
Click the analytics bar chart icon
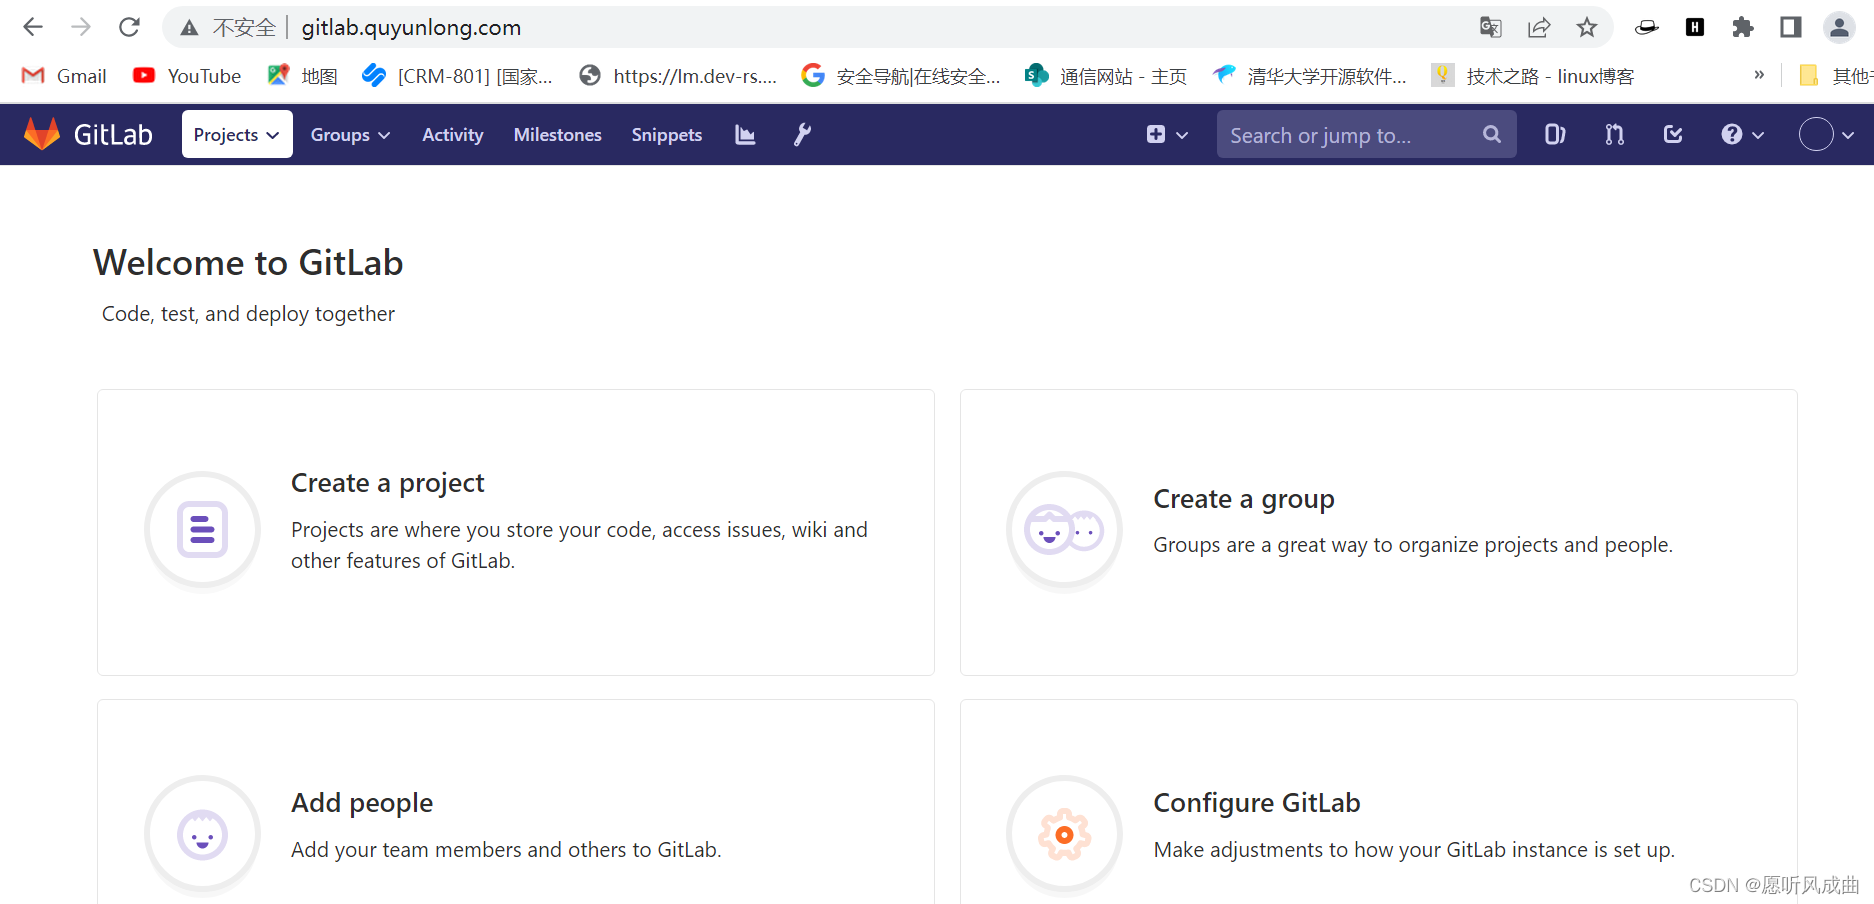pyautogui.click(x=744, y=134)
